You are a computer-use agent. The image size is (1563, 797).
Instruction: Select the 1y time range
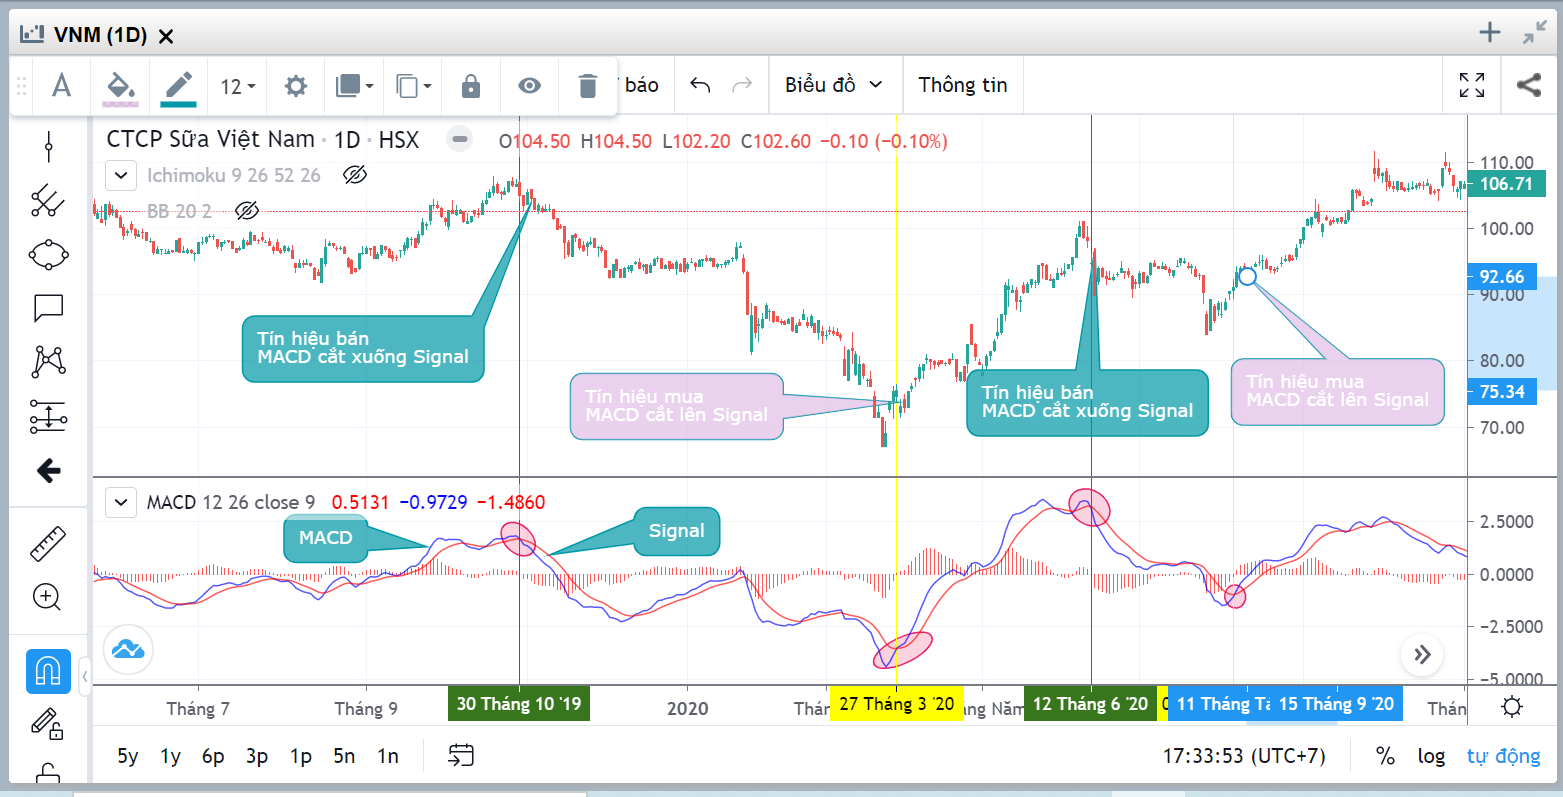click(170, 756)
